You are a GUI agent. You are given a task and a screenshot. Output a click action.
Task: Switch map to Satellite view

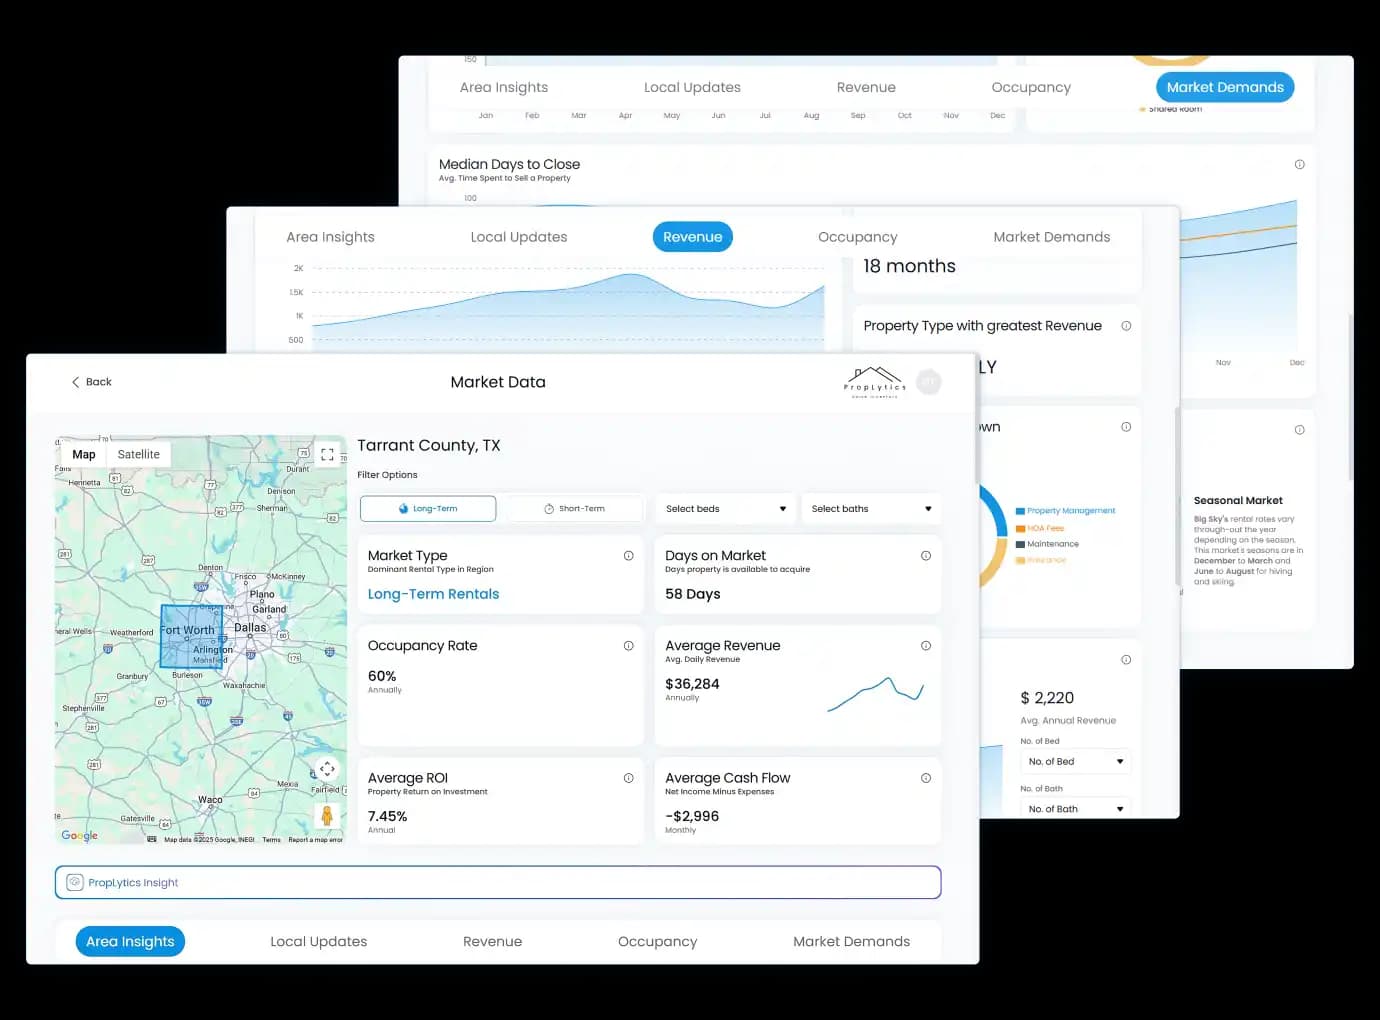coord(138,453)
